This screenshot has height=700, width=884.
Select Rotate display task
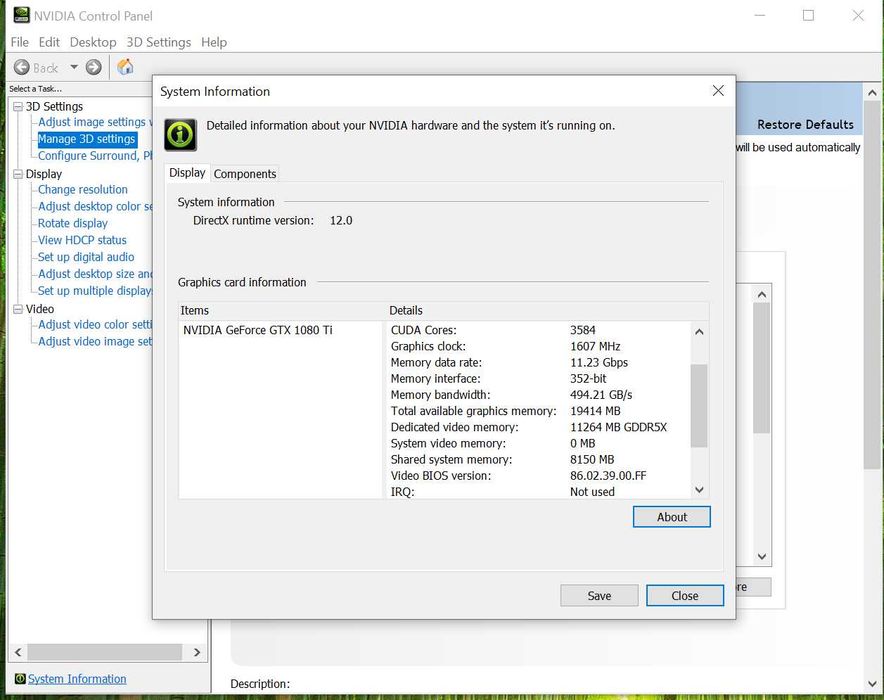coord(72,223)
